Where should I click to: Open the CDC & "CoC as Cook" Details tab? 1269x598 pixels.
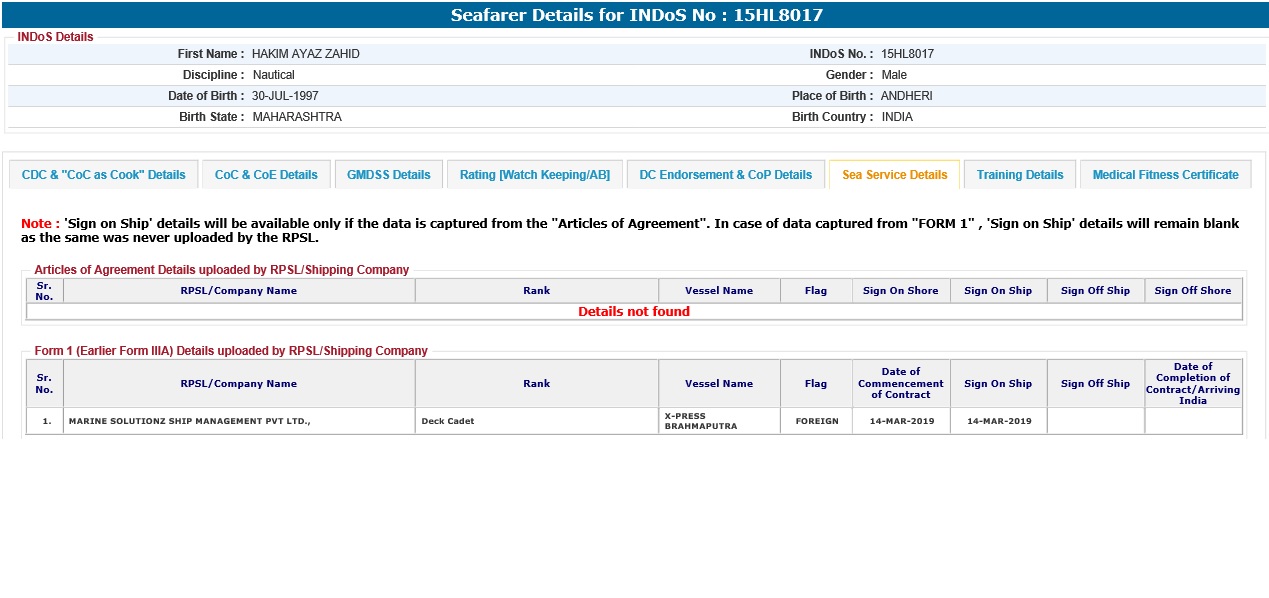(104, 175)
